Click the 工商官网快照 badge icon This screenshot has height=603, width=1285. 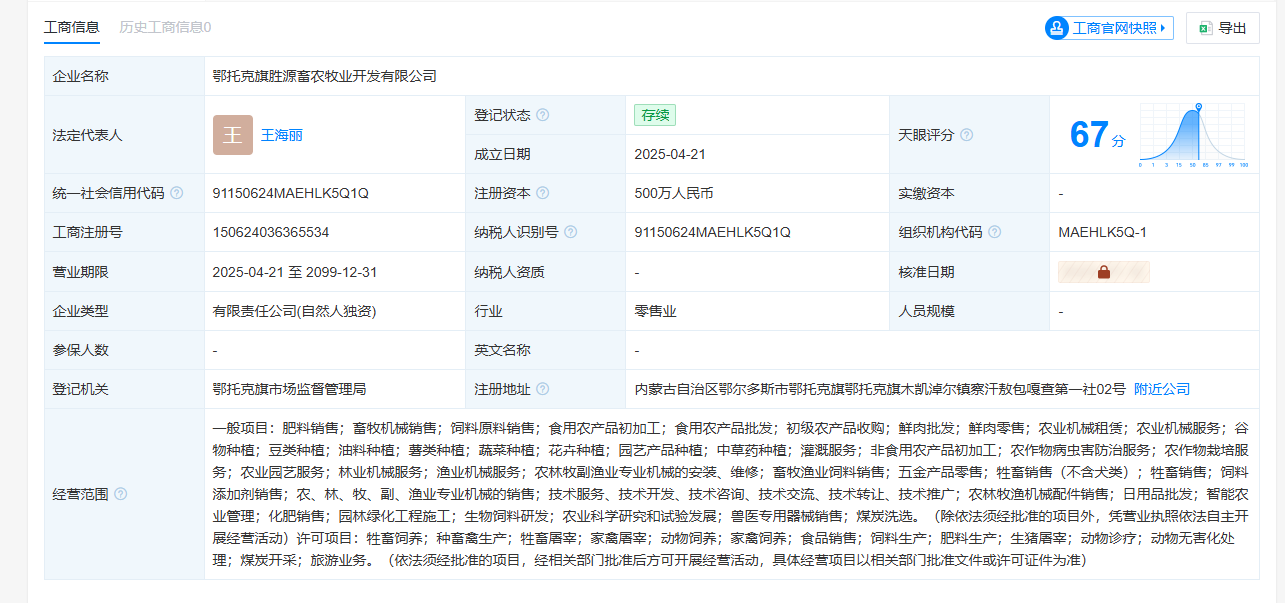click(x=1057, y=28)
